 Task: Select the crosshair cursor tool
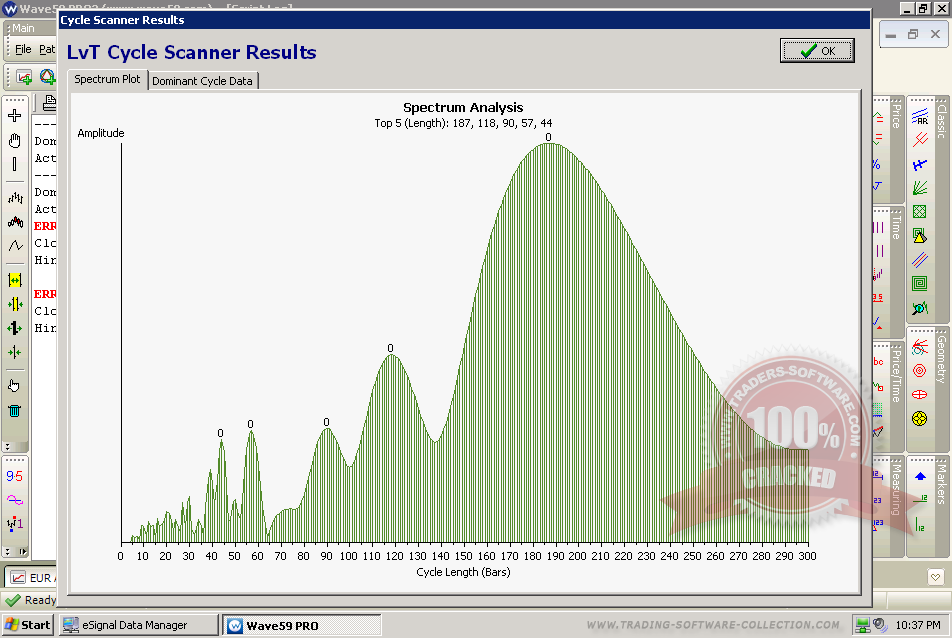click(15, 116)
